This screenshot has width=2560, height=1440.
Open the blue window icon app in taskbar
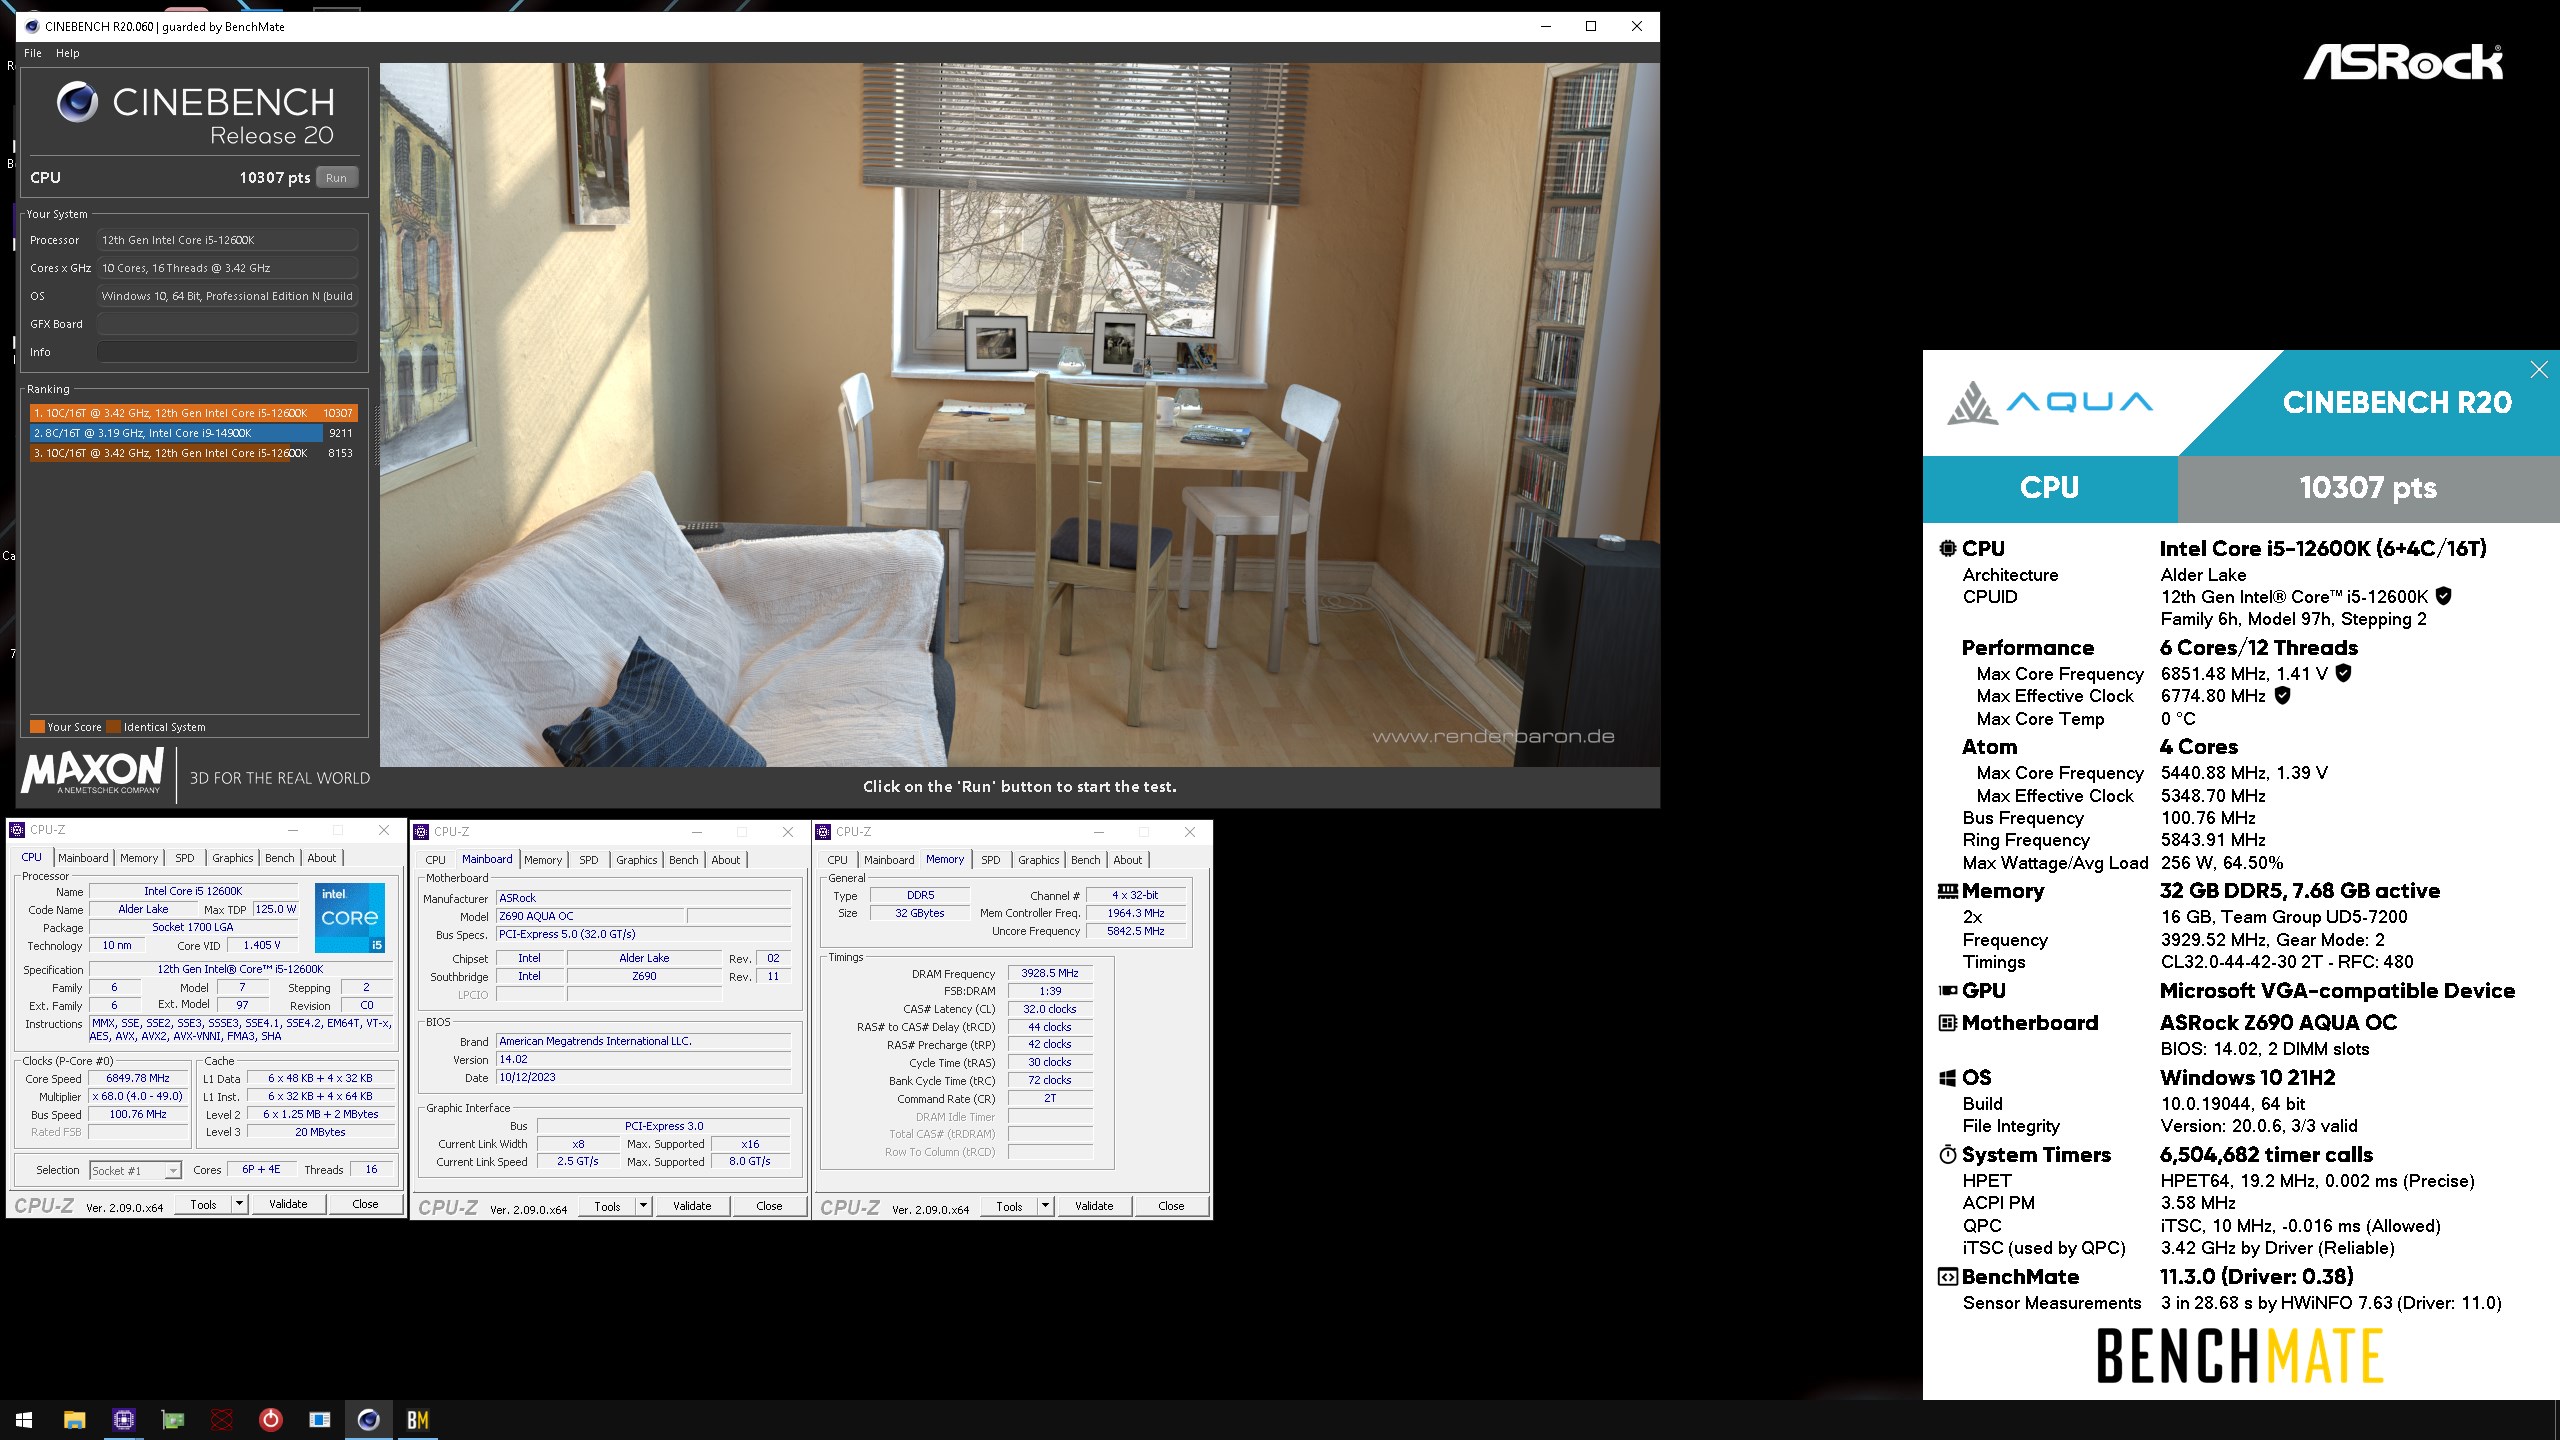point(319,1420)
